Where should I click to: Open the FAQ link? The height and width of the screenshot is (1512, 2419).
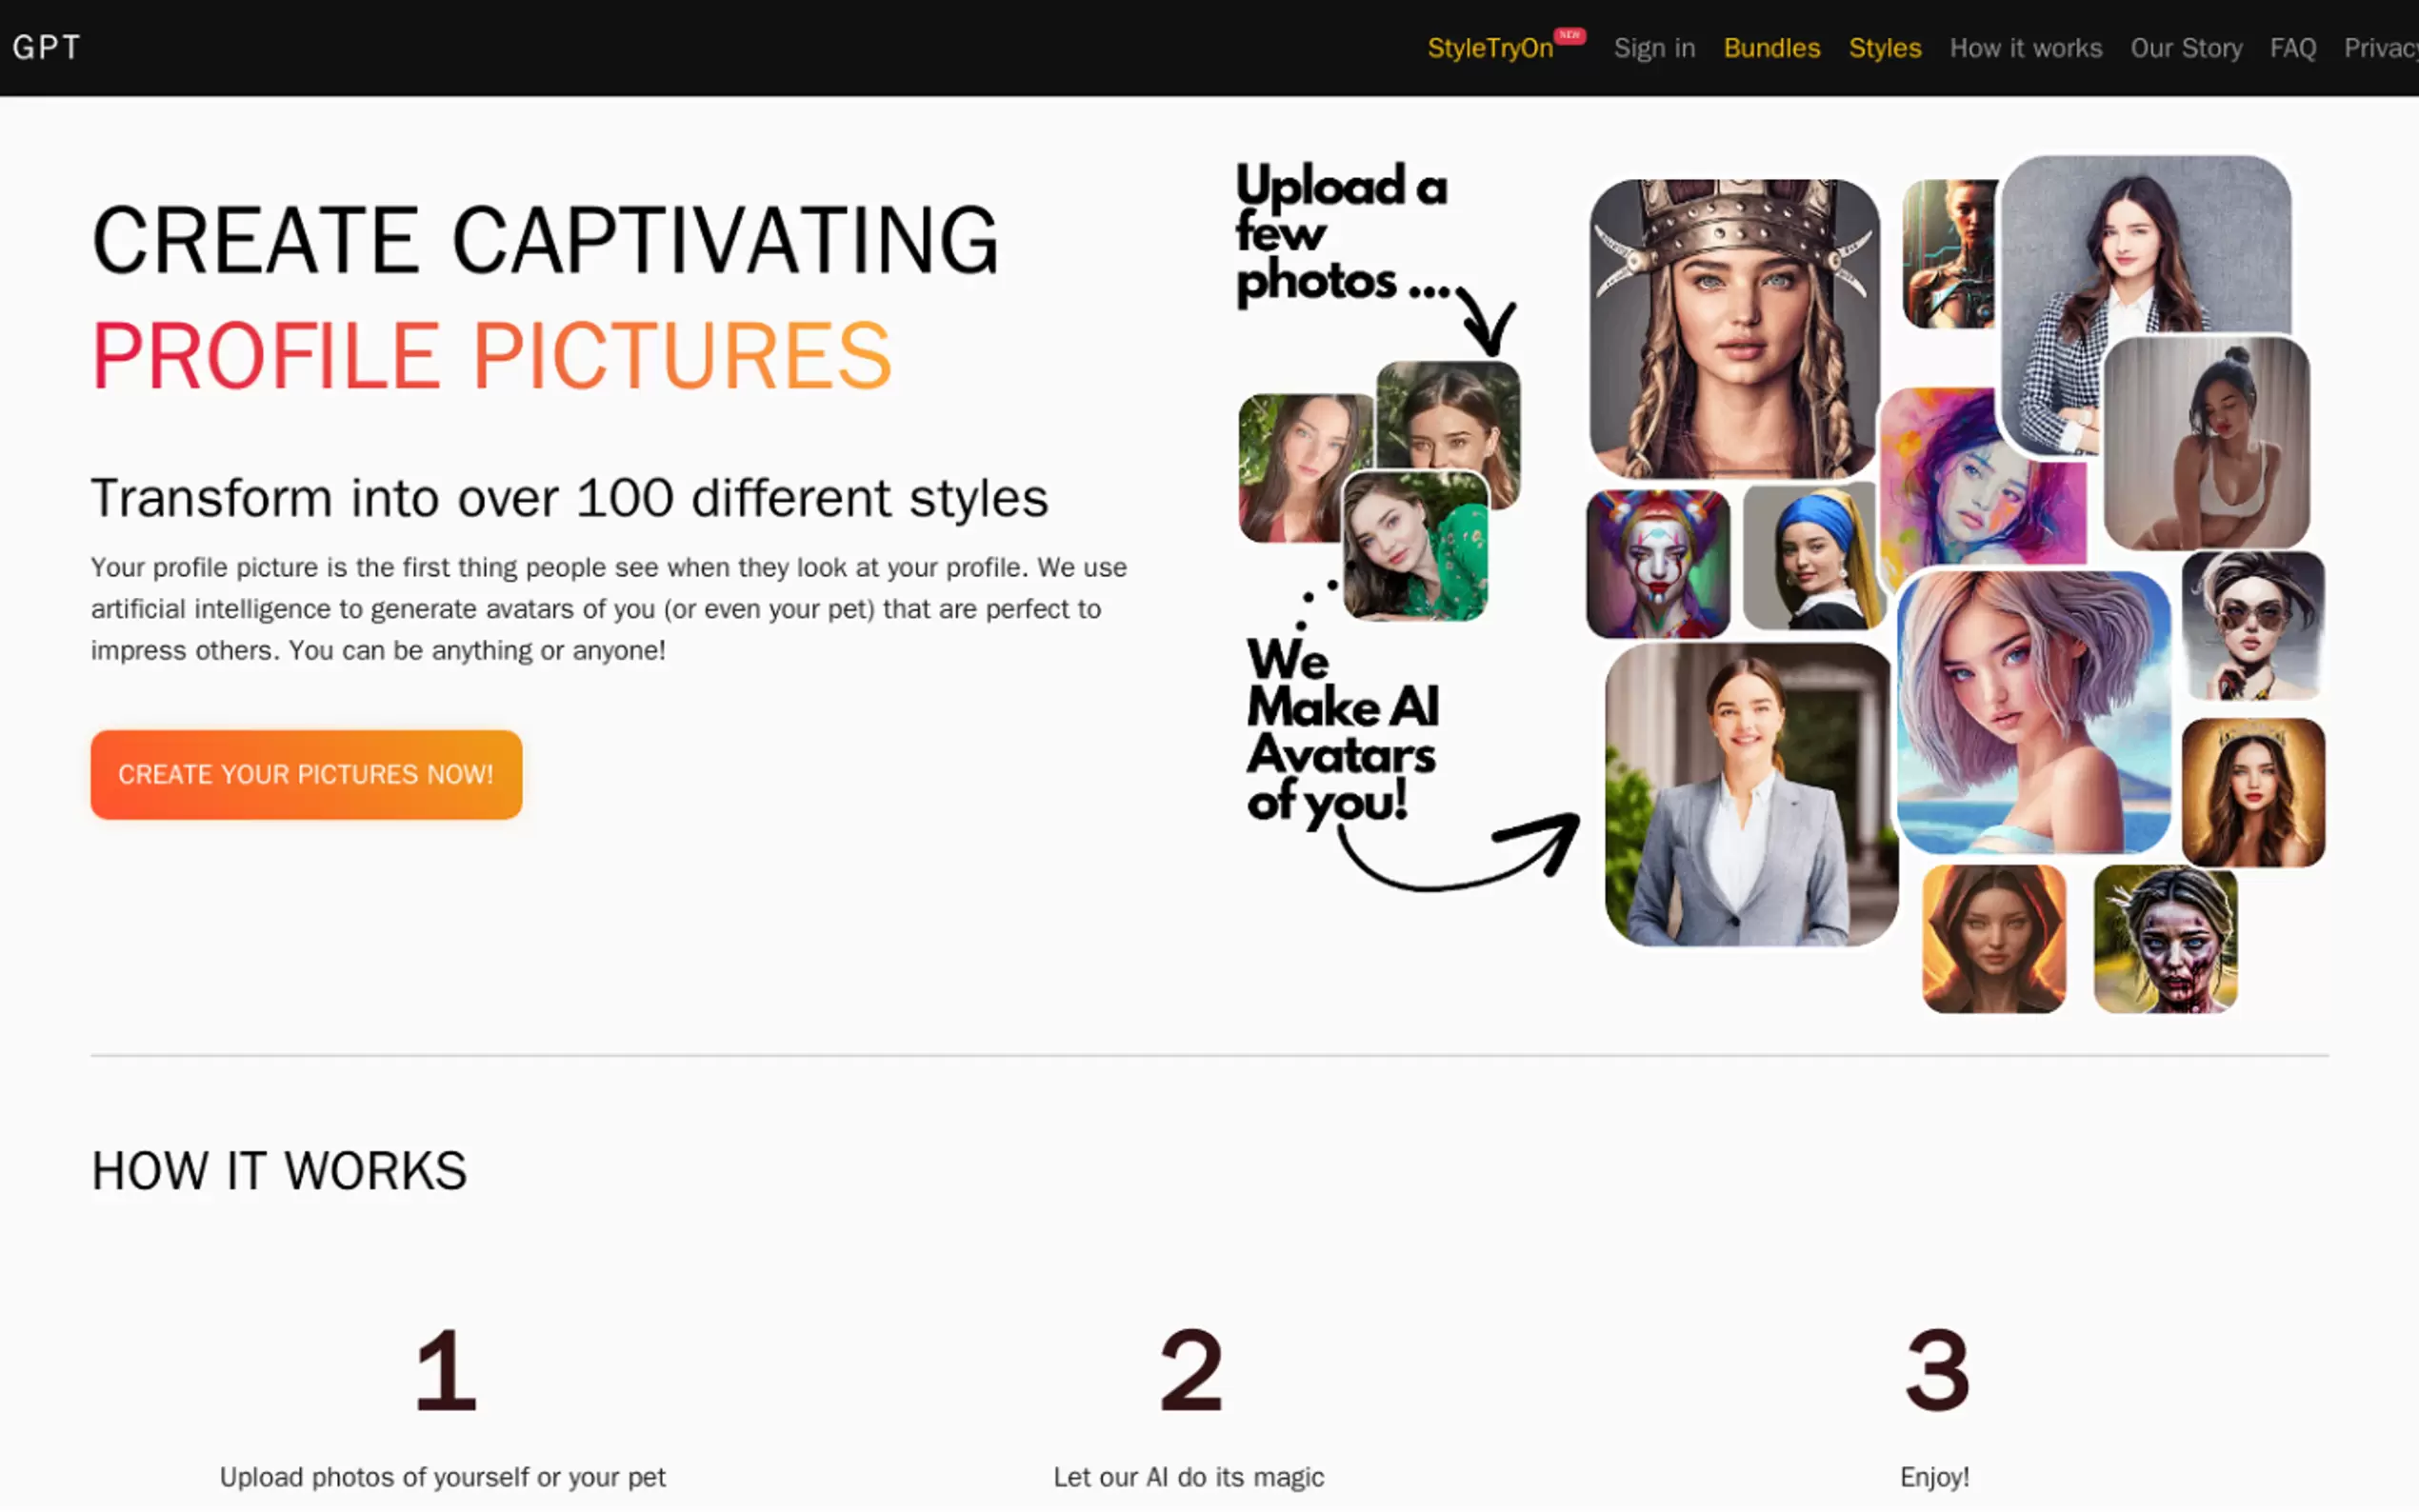(x=2292, y=48)
